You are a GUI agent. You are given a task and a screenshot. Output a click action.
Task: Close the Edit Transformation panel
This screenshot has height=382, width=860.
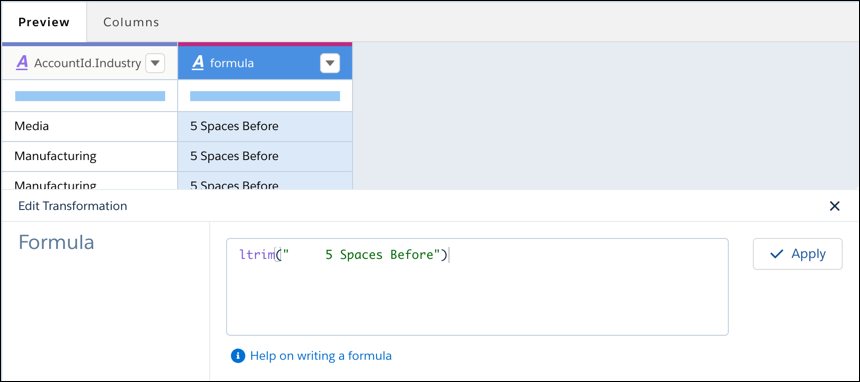834,206
